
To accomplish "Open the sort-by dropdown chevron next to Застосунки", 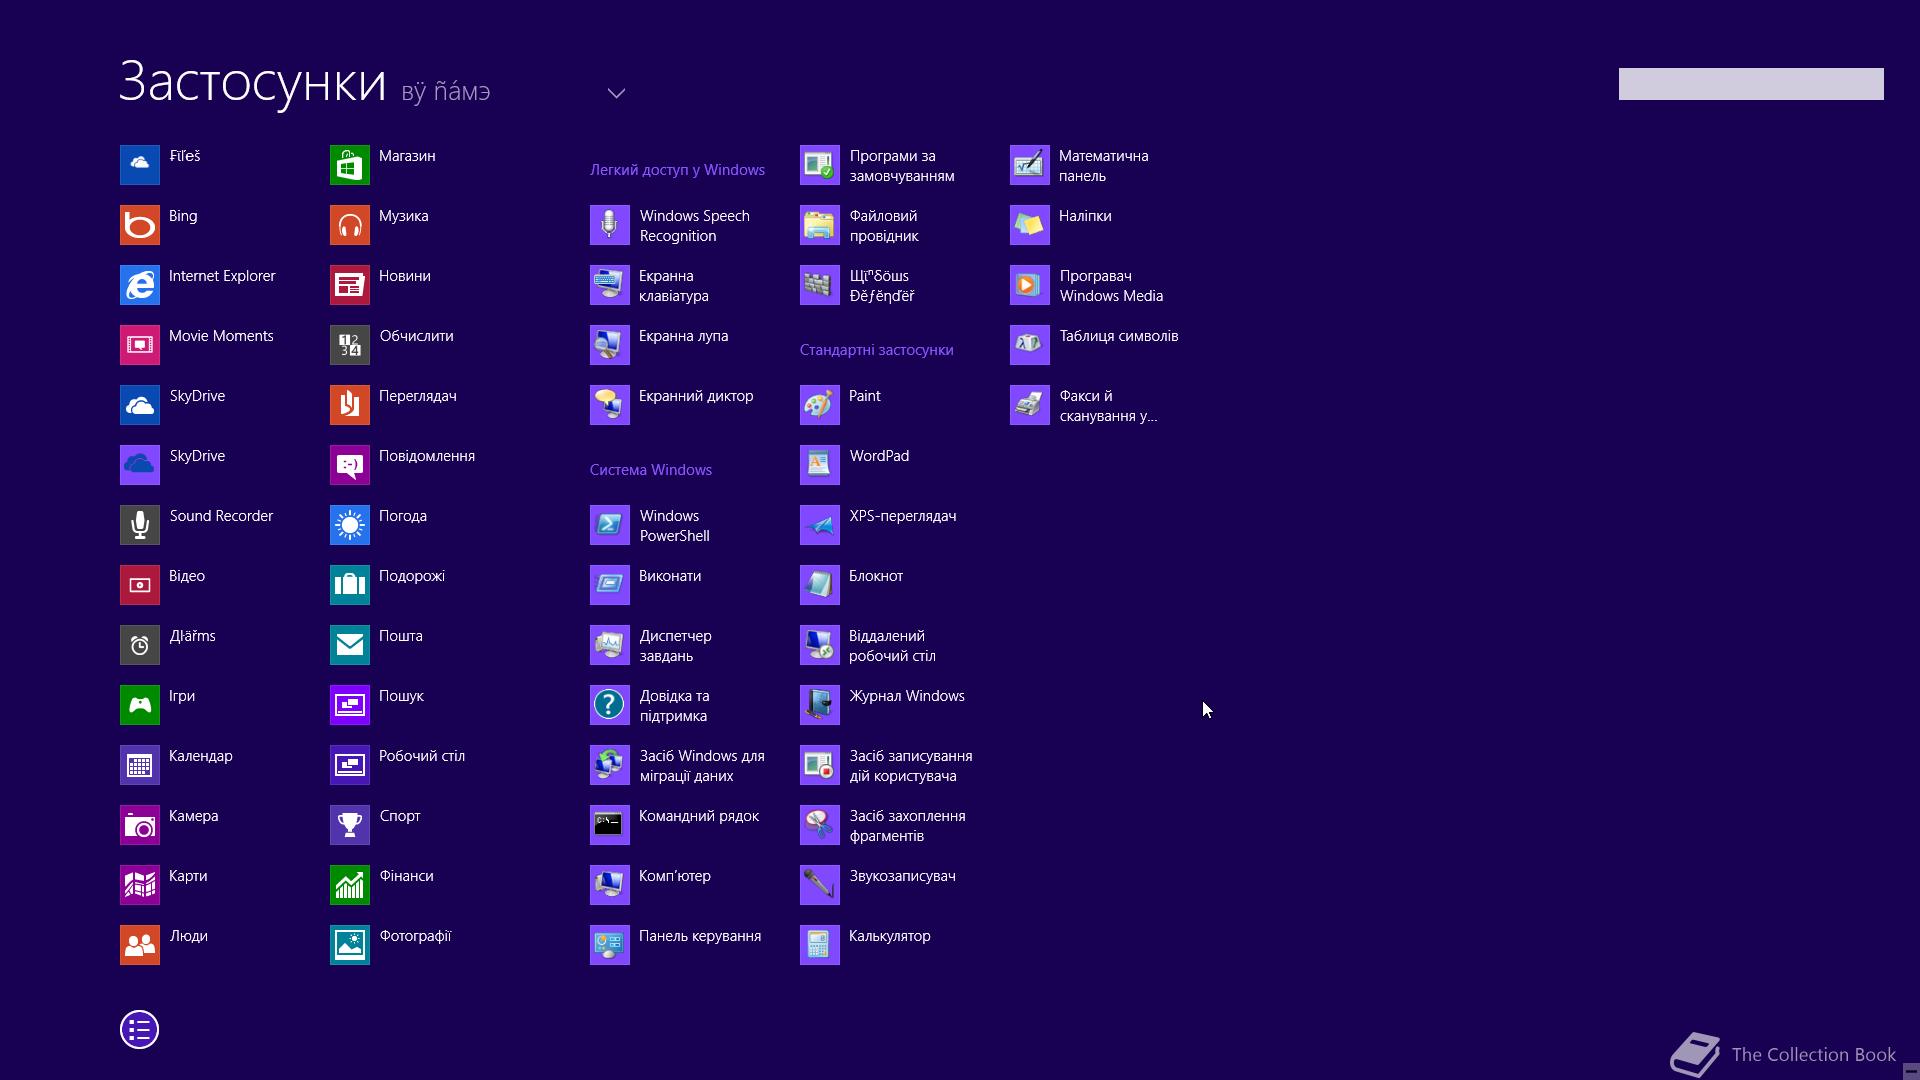I will tap(616, 93).
